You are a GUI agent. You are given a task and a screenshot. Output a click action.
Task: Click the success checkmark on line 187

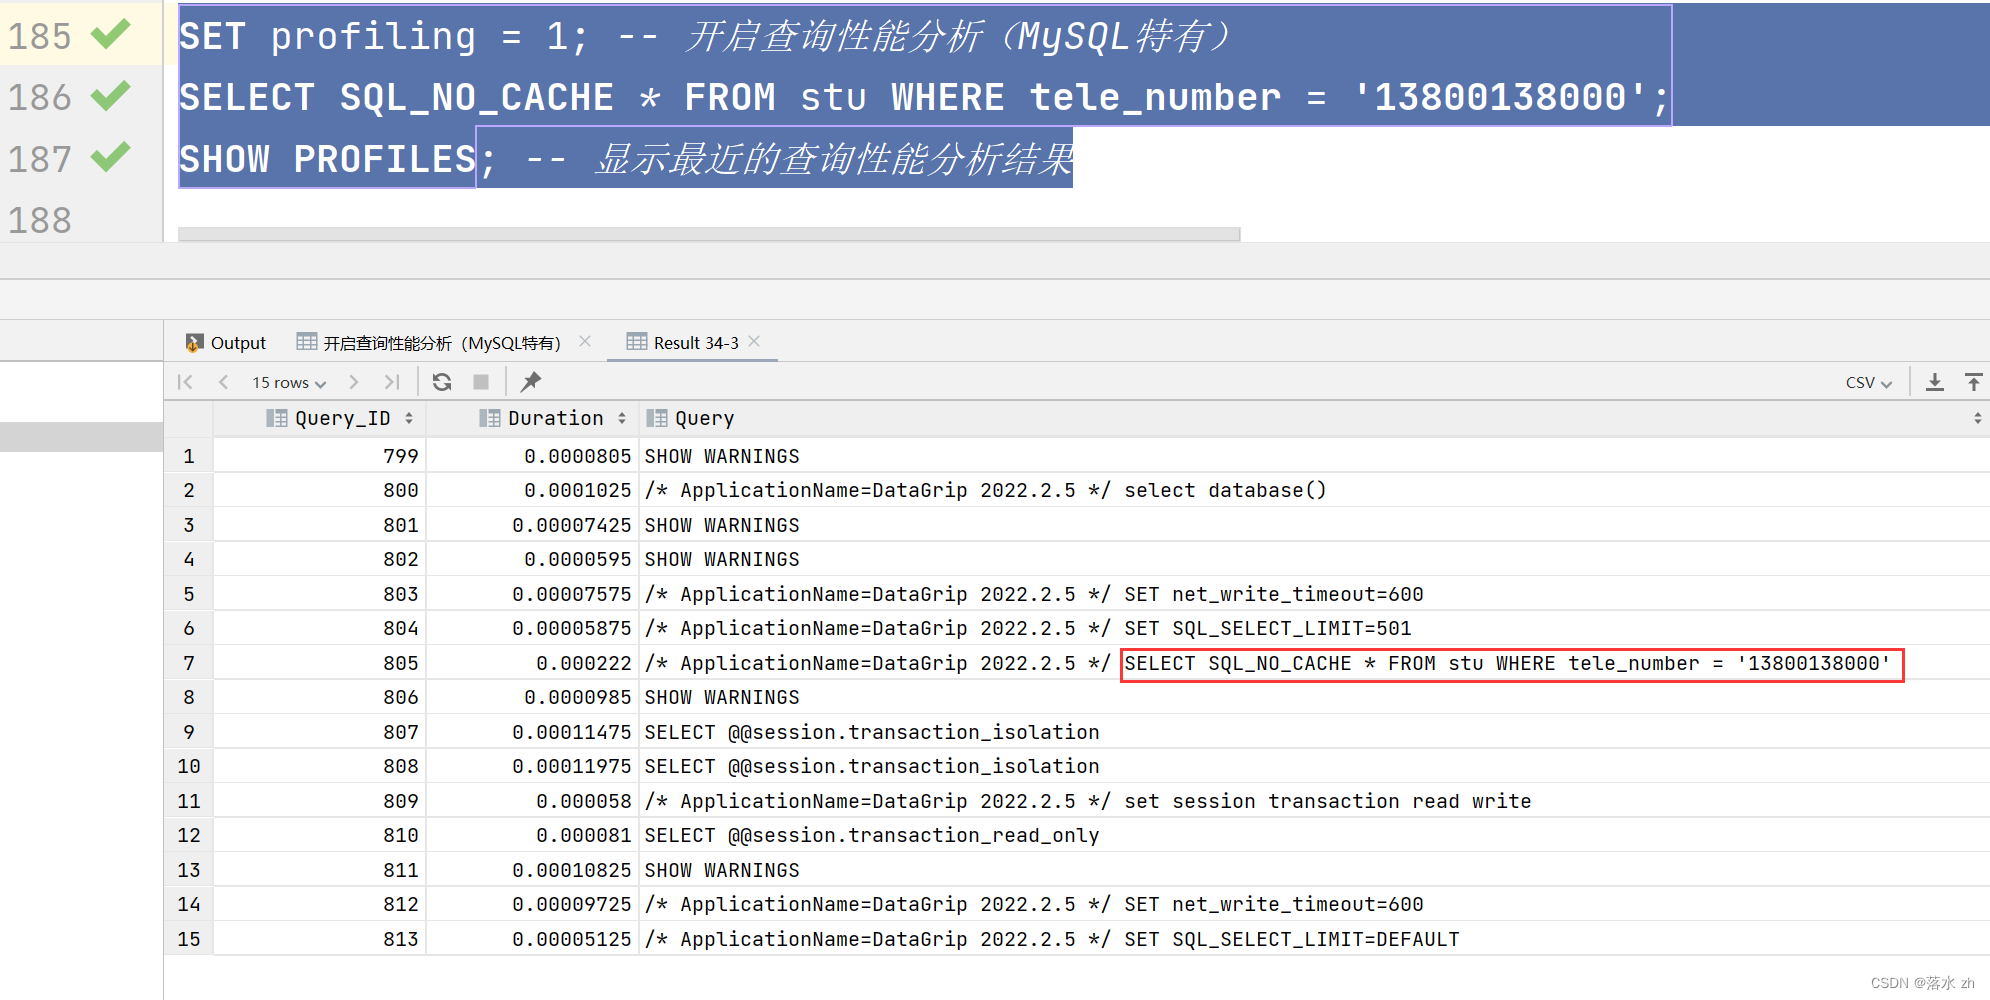111,158
